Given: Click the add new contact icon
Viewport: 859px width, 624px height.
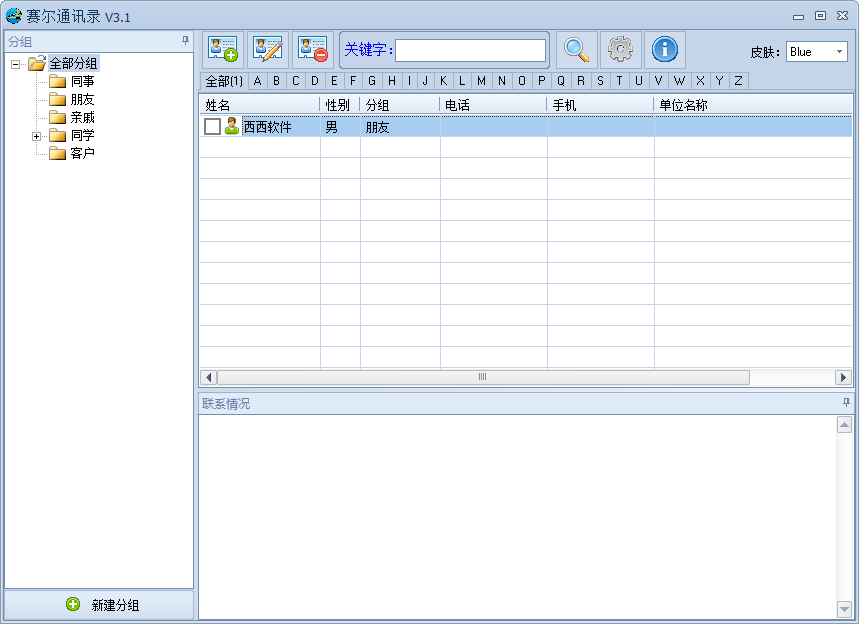Looking at the screenshot, I should pyautogui.click(x=223, y=49).
